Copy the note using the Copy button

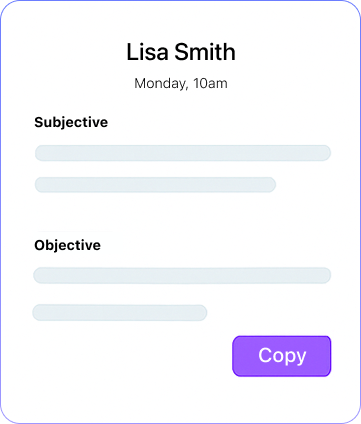coord(282,356)
